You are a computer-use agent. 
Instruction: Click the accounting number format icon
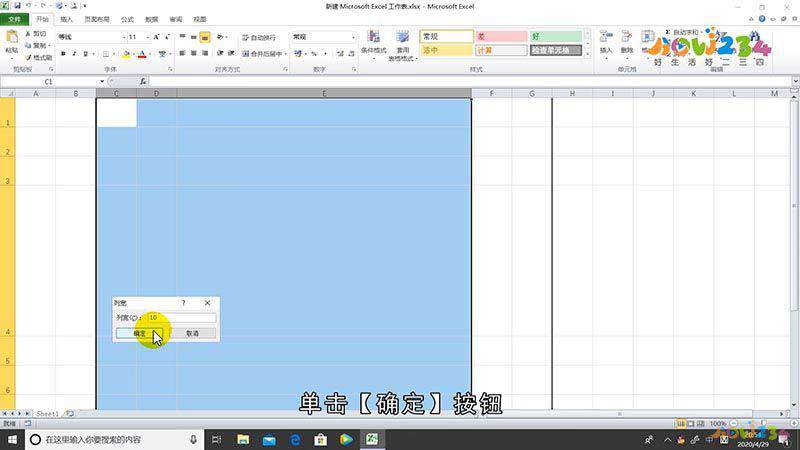click(x=298, y=54)
